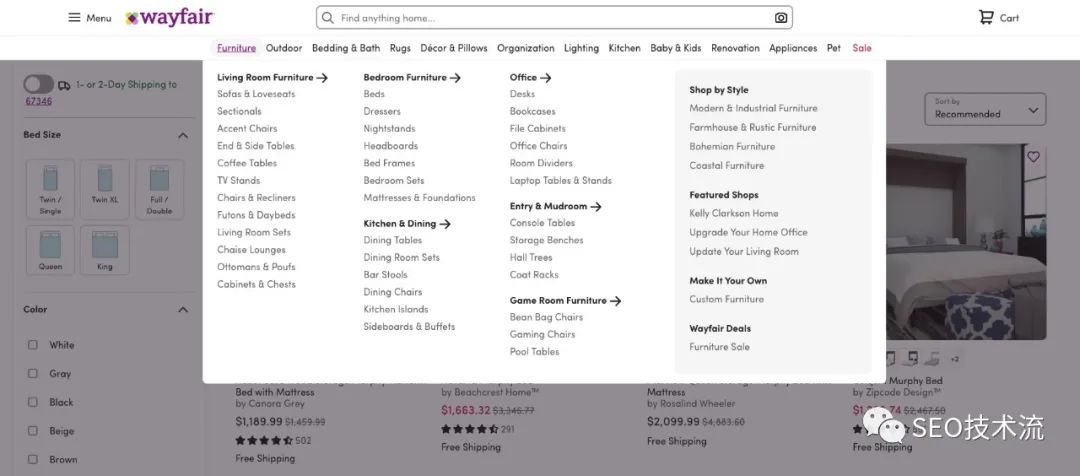Image resolution: width=1080 pixels, height=476 pixels.
Task: Collapse the Bed Size filter section
Action: [183, 135]
